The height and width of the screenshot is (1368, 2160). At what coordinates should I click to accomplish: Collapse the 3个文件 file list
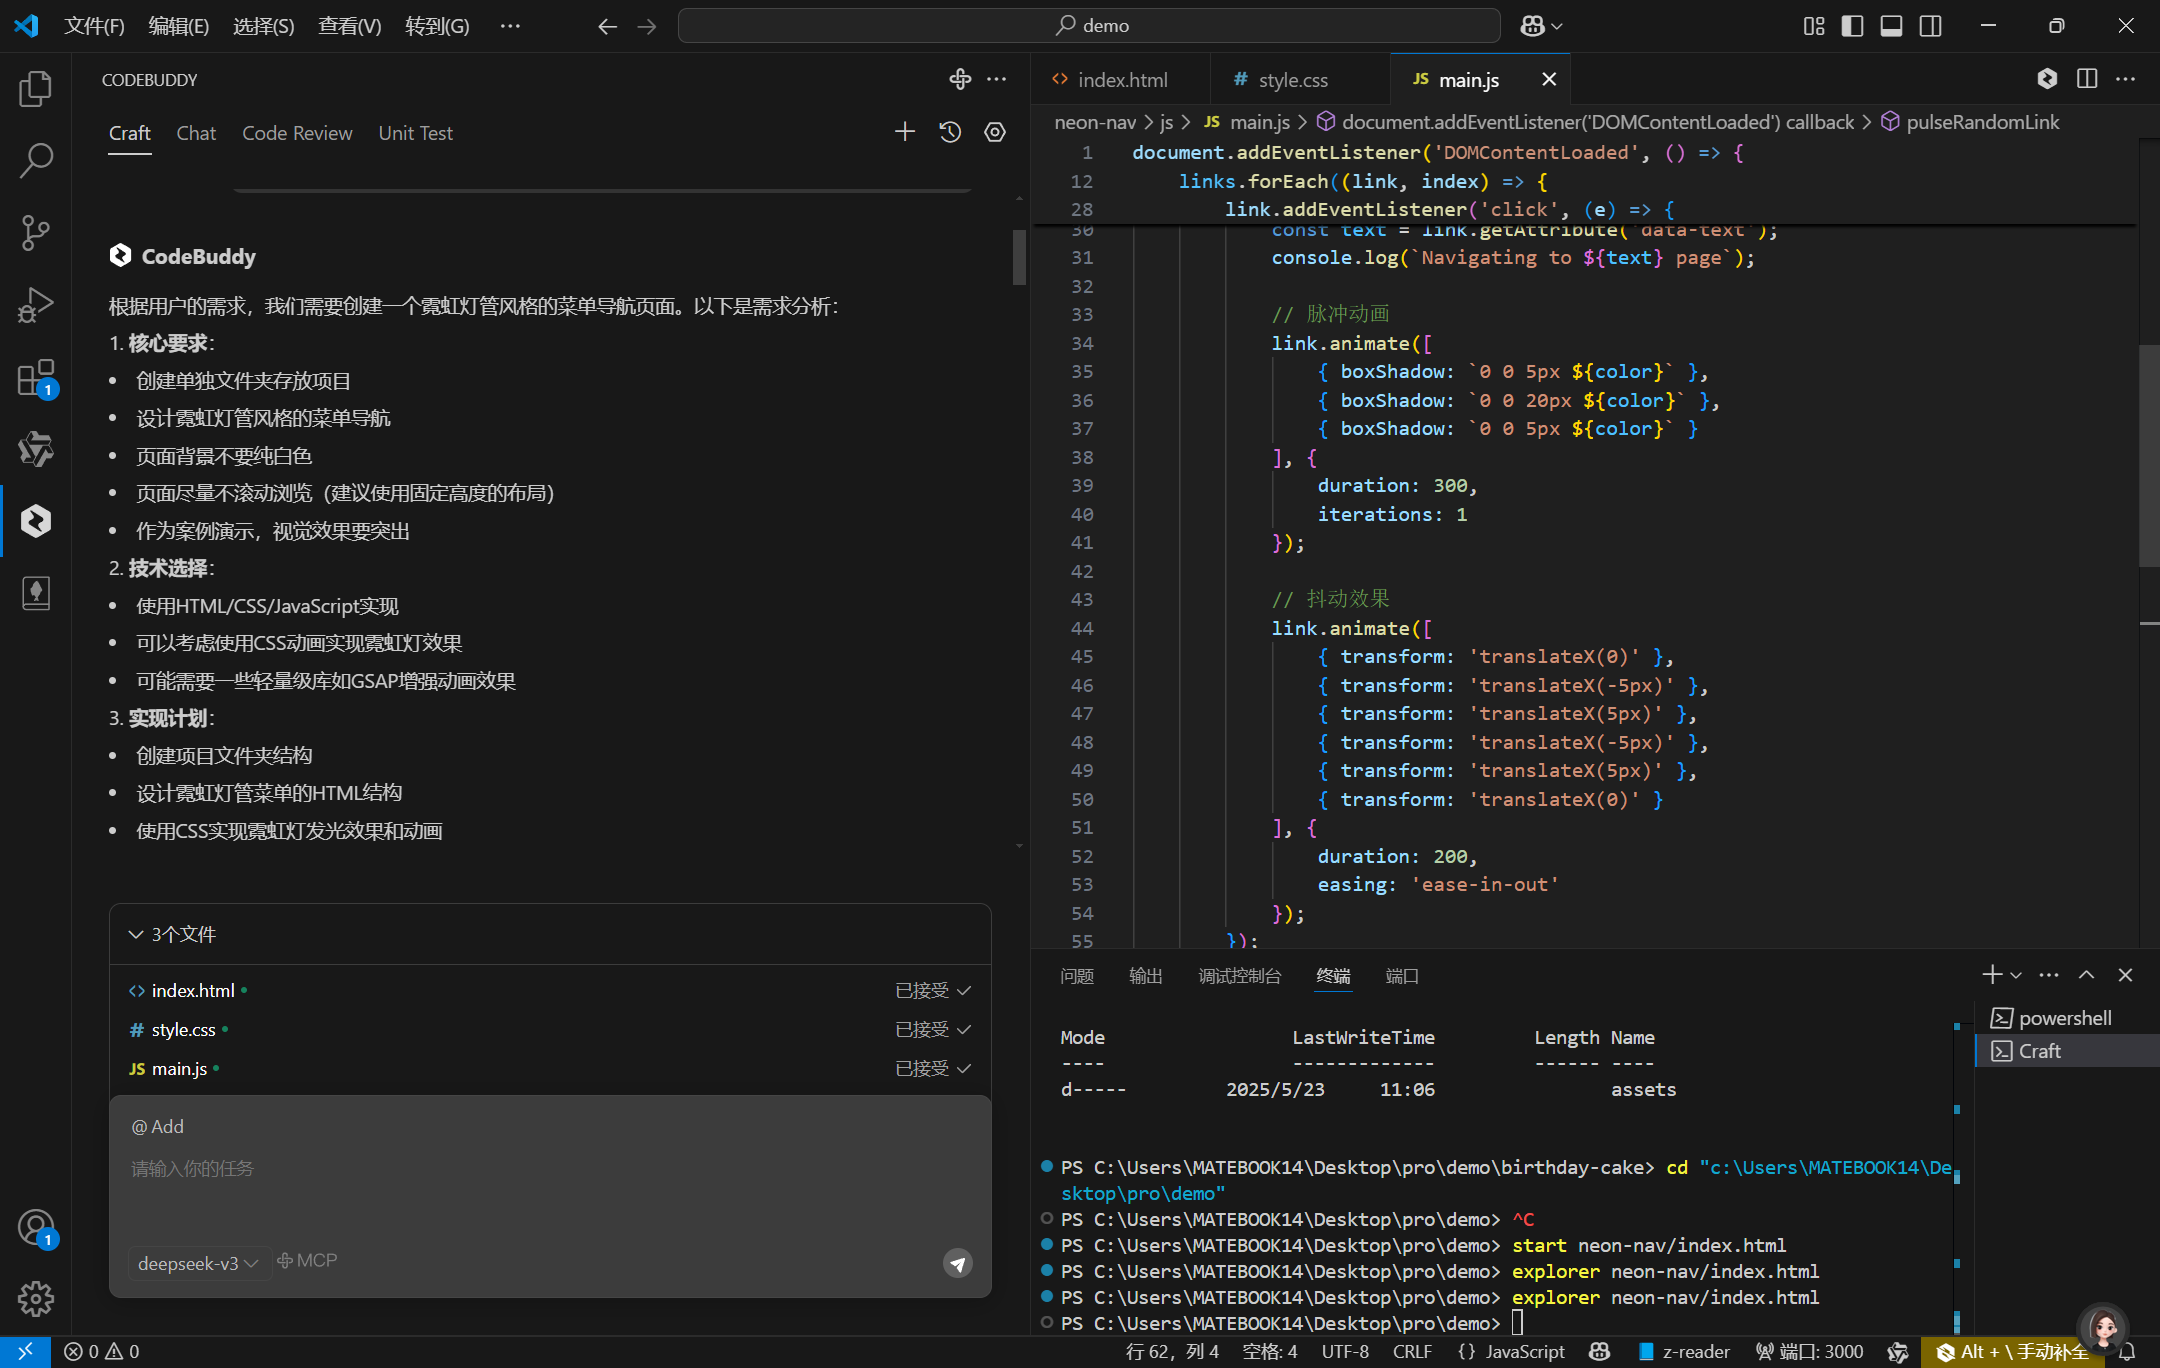pyautogui.click(x=136, y=934)
